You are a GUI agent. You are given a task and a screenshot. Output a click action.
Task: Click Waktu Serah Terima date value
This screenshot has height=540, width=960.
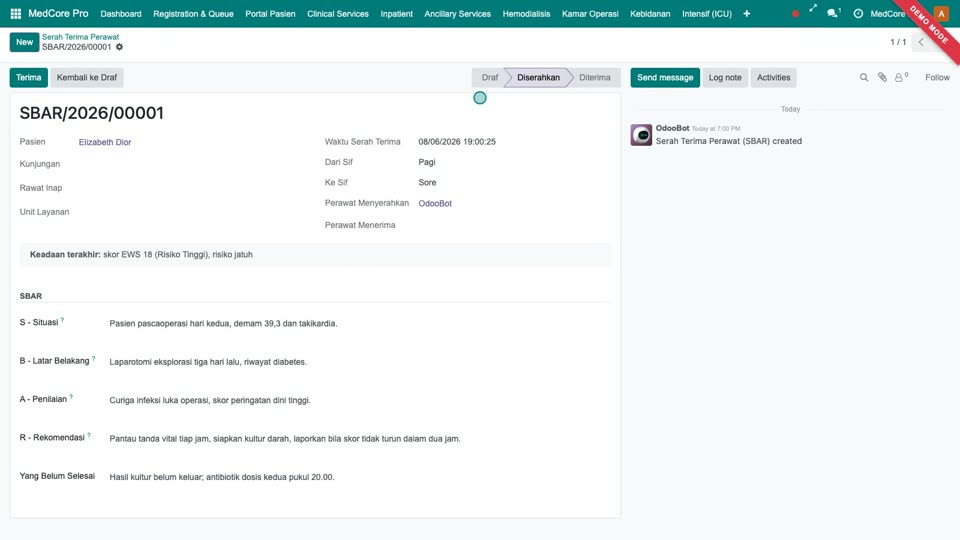[x=457, y=141]
